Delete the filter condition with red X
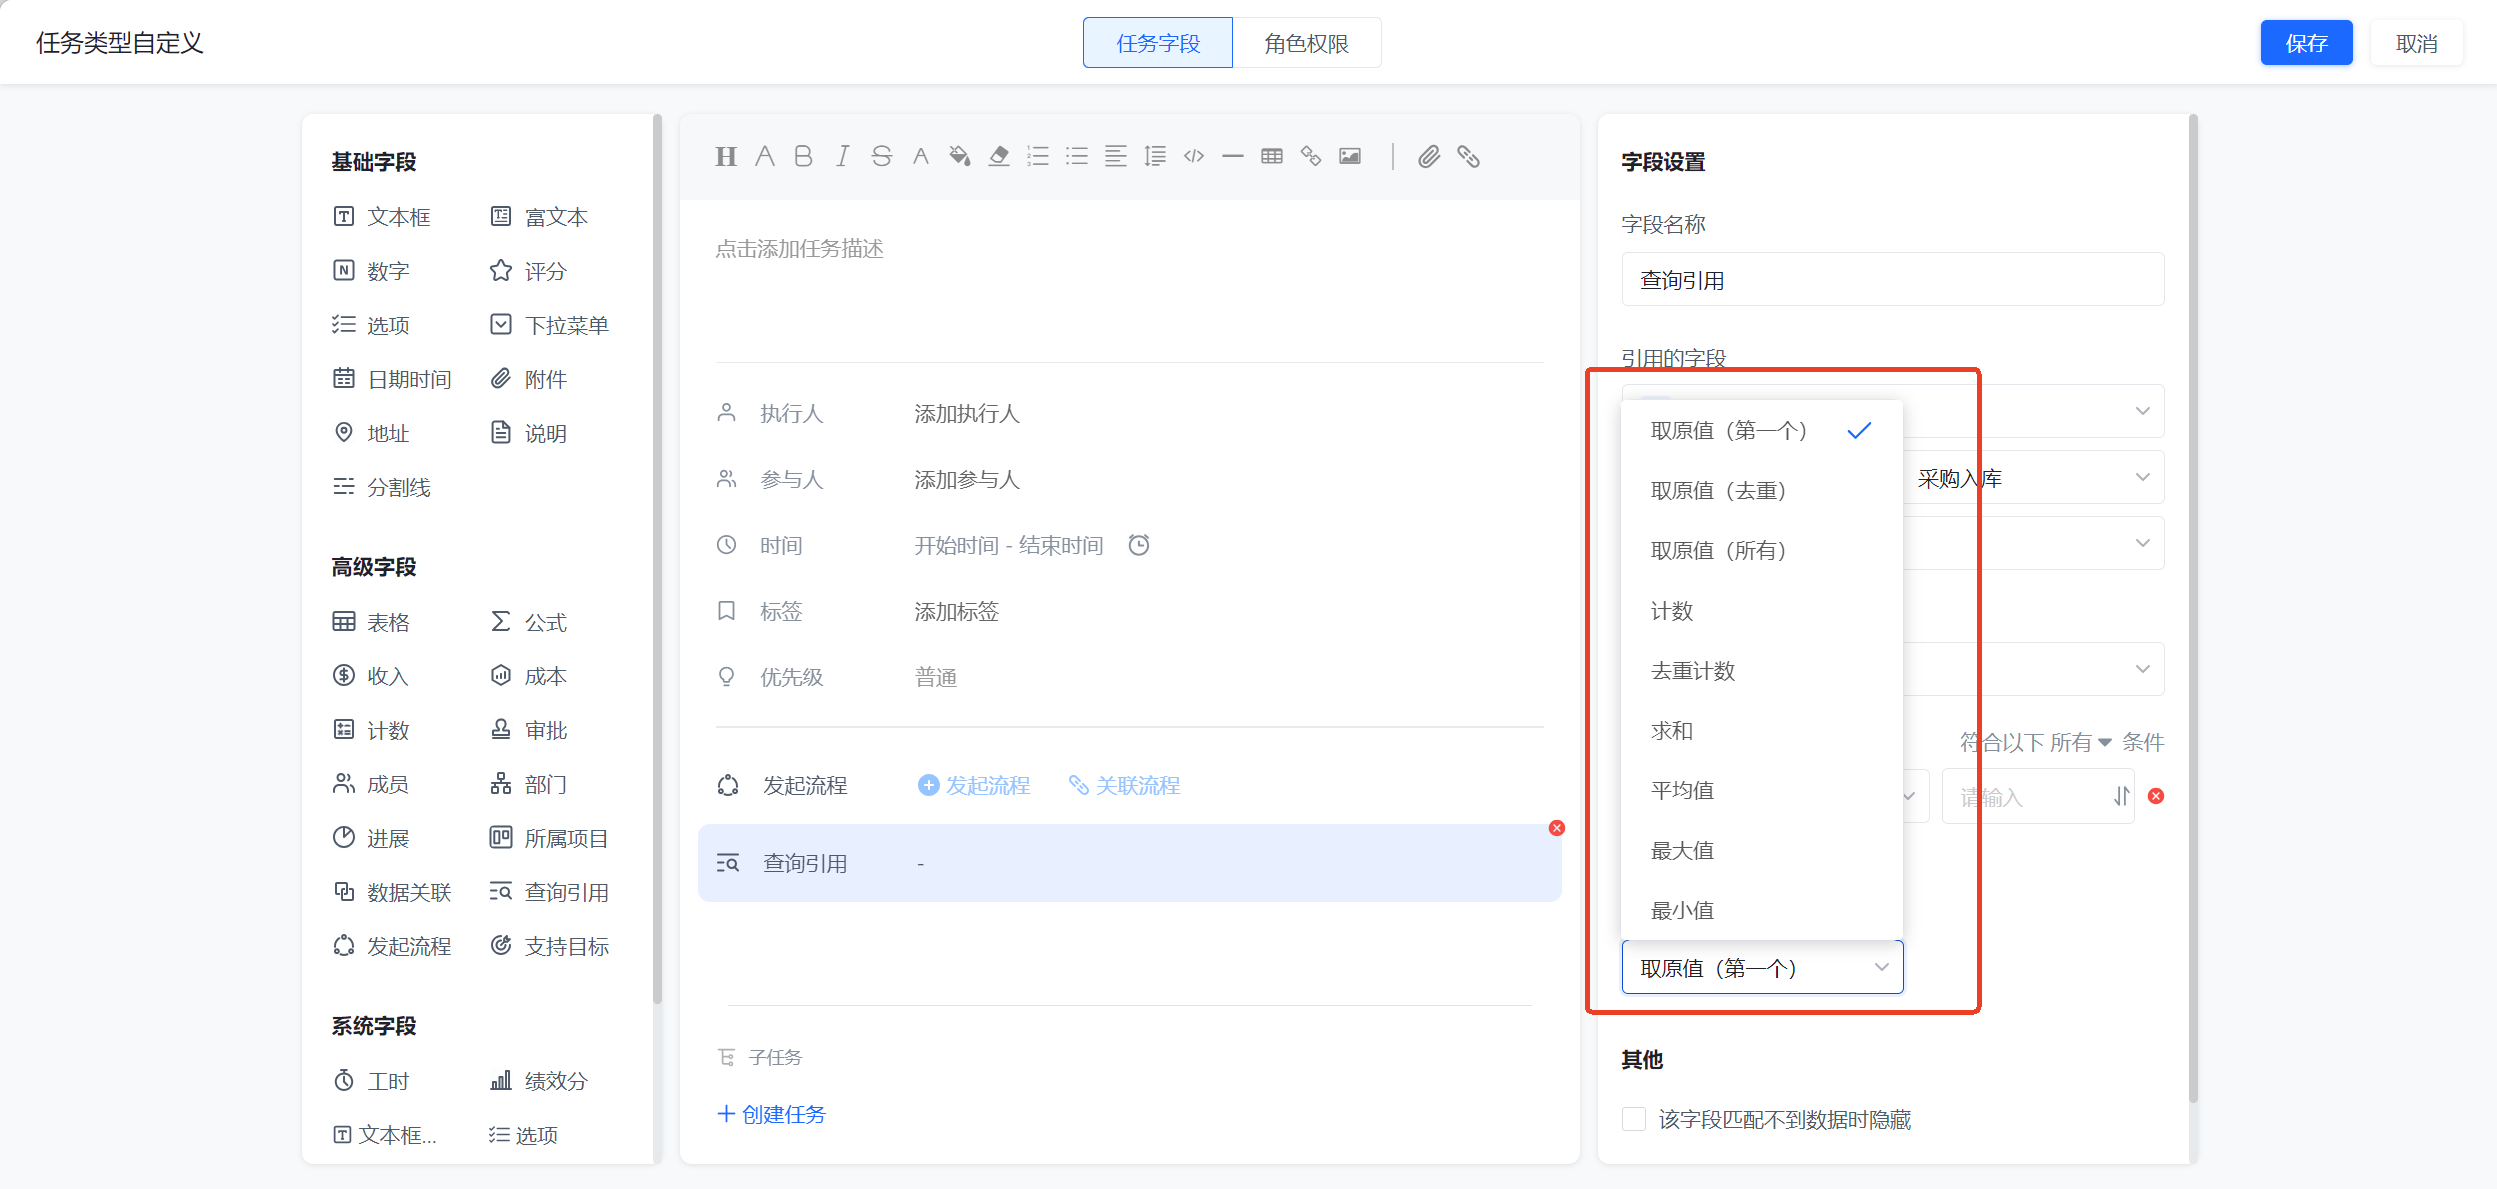The width and height of the screenshot is (2497, 1189). pyautogui.click(x=2156, y=796)
